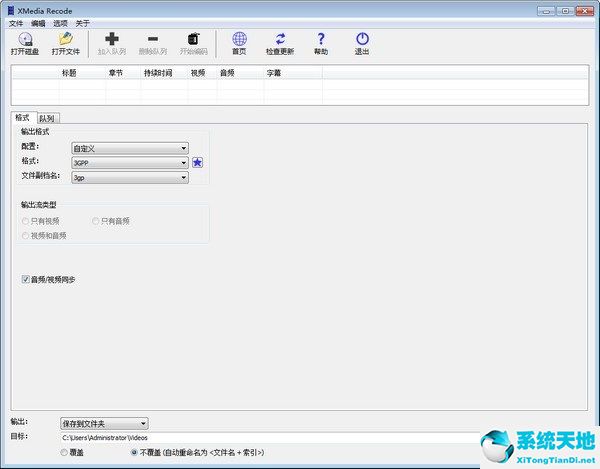Select the Video and audio (视频和音频) radio button
This screenshot has height=469, width=600.
pos(25,236)
